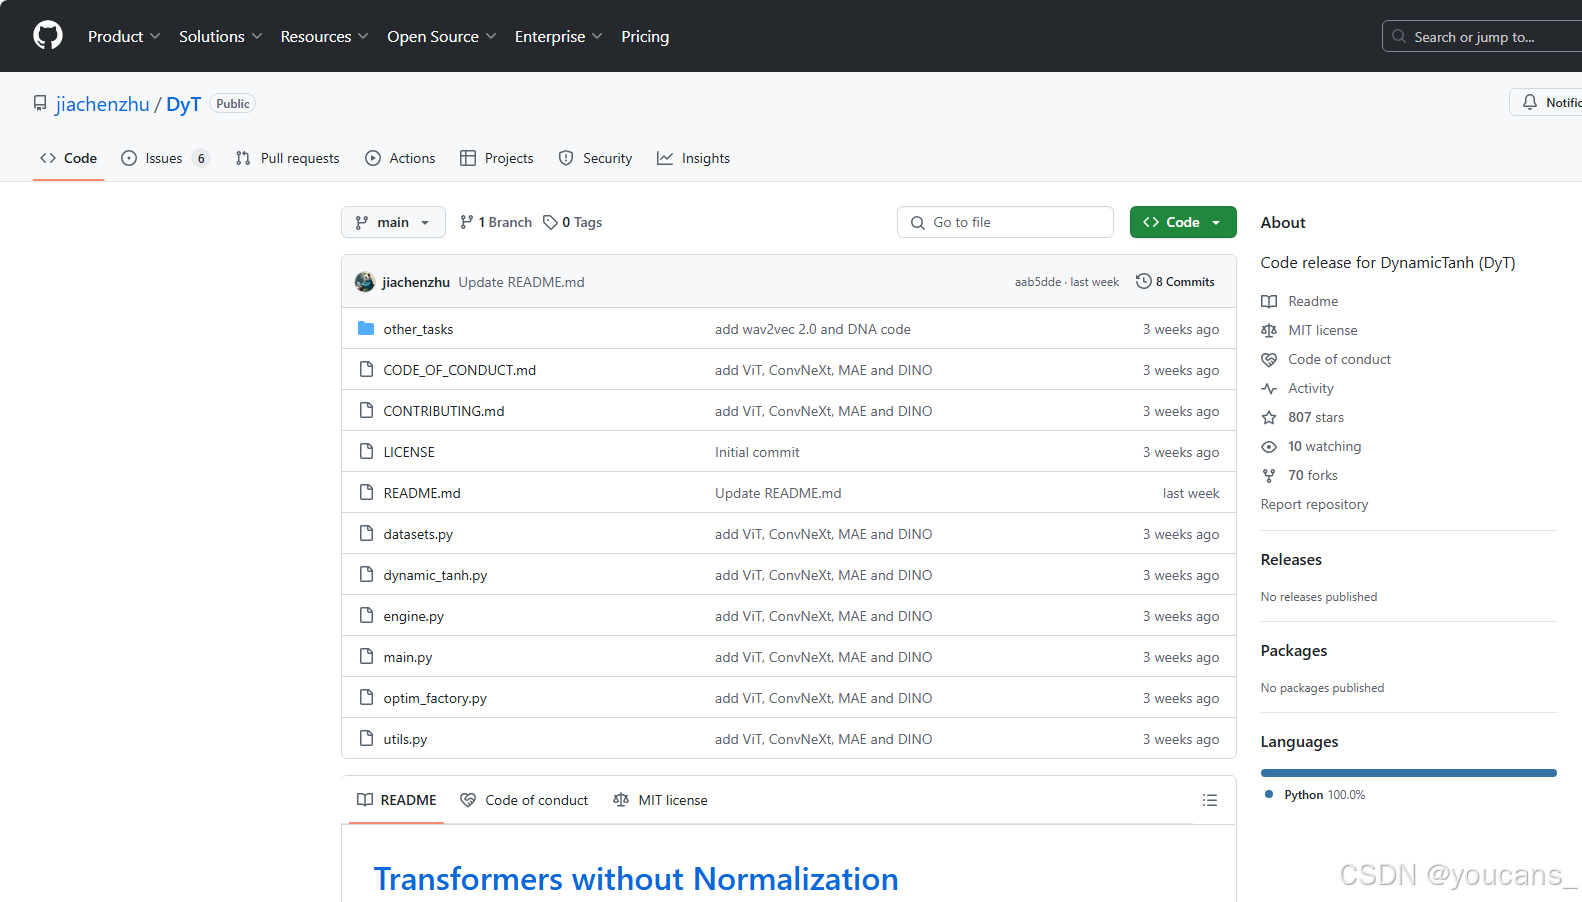
Task: Open the Report repository link
Action: 1314,504
